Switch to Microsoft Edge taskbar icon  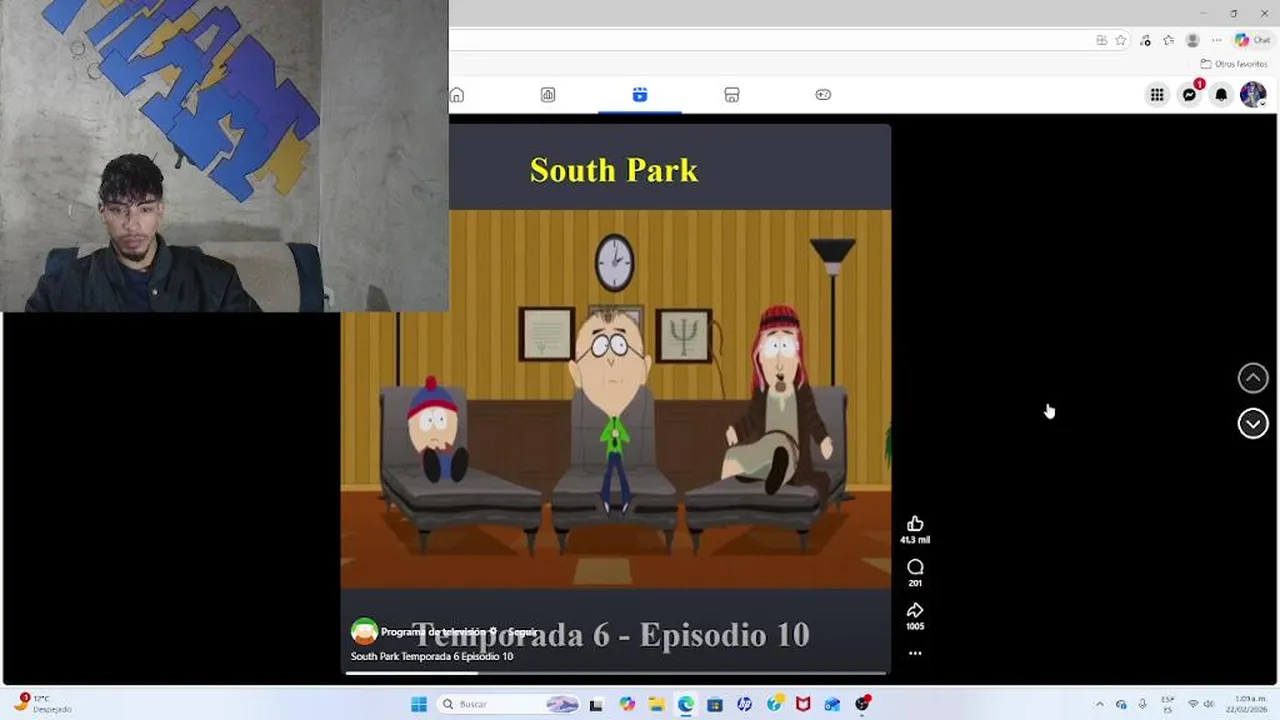pyautogui.click(x=686, y=704)
